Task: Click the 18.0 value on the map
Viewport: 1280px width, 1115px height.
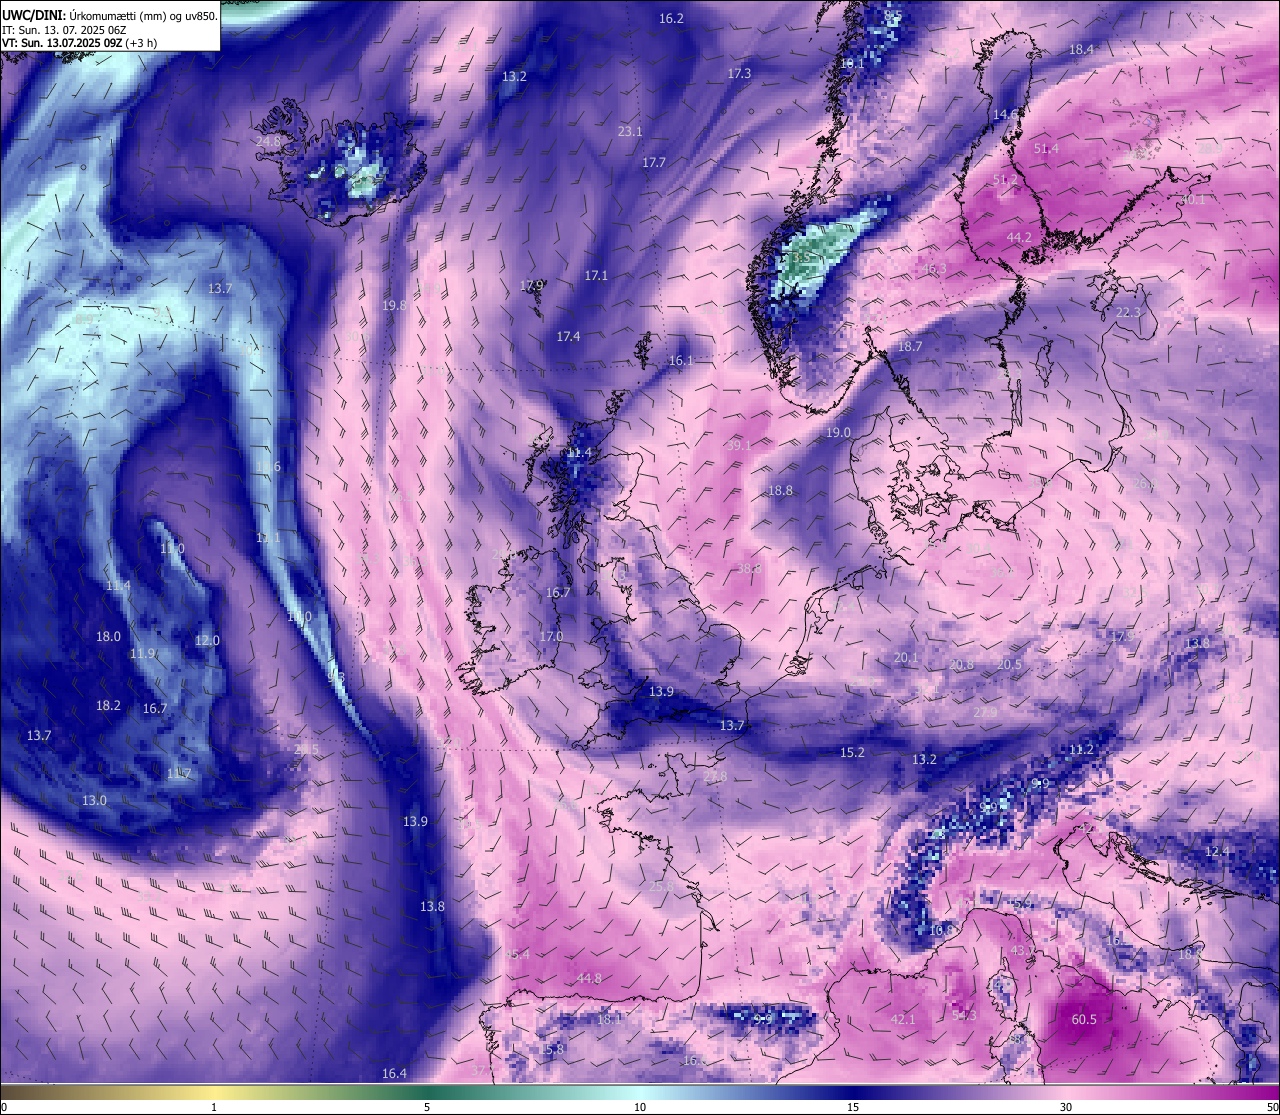Action: click(x=108, y=636)
